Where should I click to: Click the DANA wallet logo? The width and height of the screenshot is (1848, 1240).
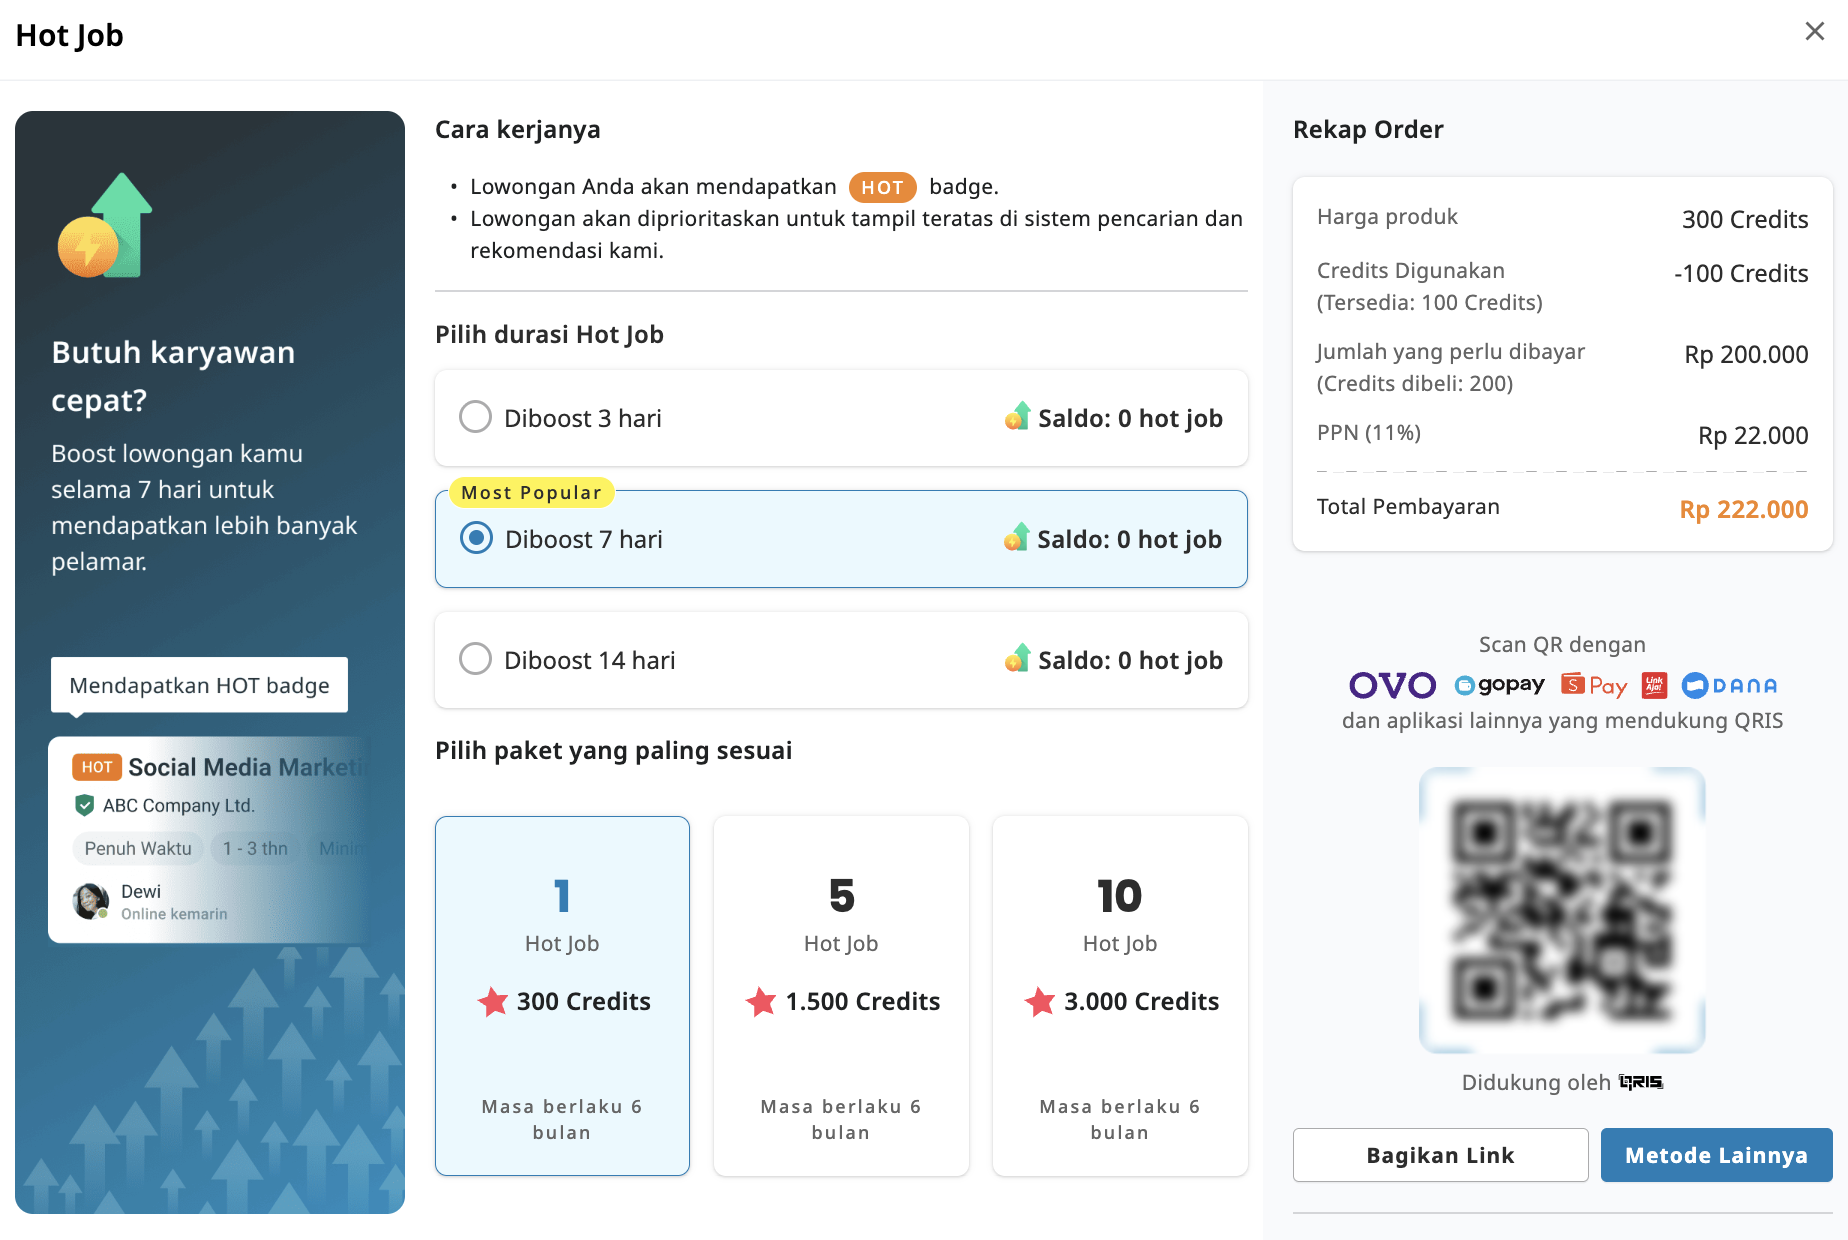coord(1730,685)
